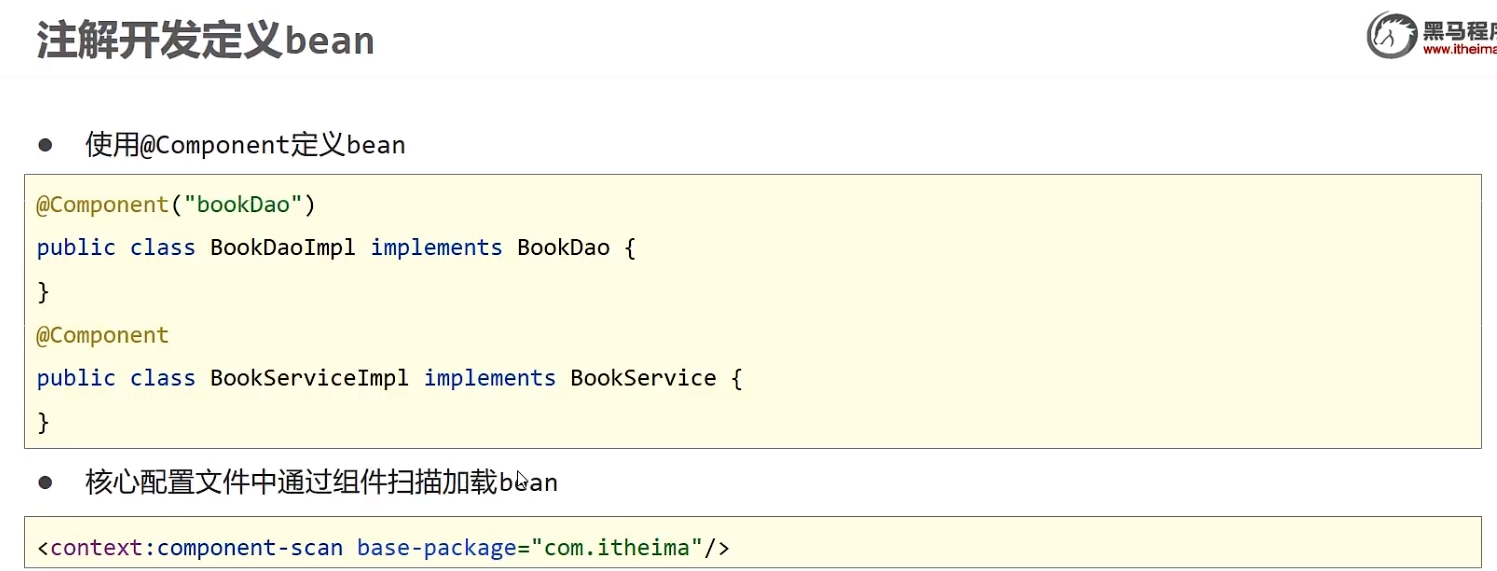Click the bullet dot before 核心配置文件
The height and width of the screenshot is (571, 1497).
coord(45,482)
